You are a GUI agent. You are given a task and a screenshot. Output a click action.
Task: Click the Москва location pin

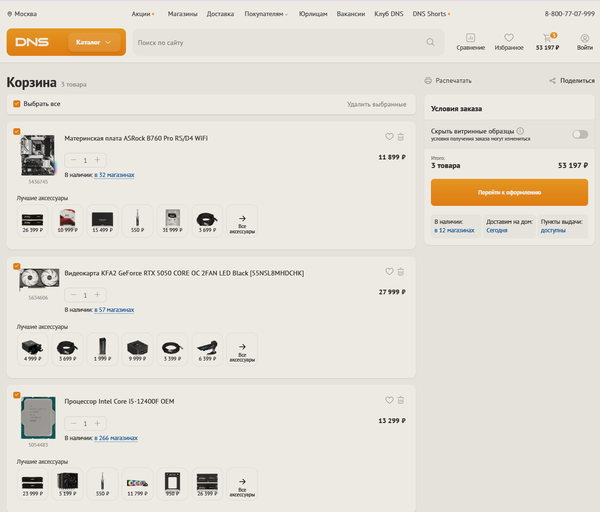coord(10,14)
